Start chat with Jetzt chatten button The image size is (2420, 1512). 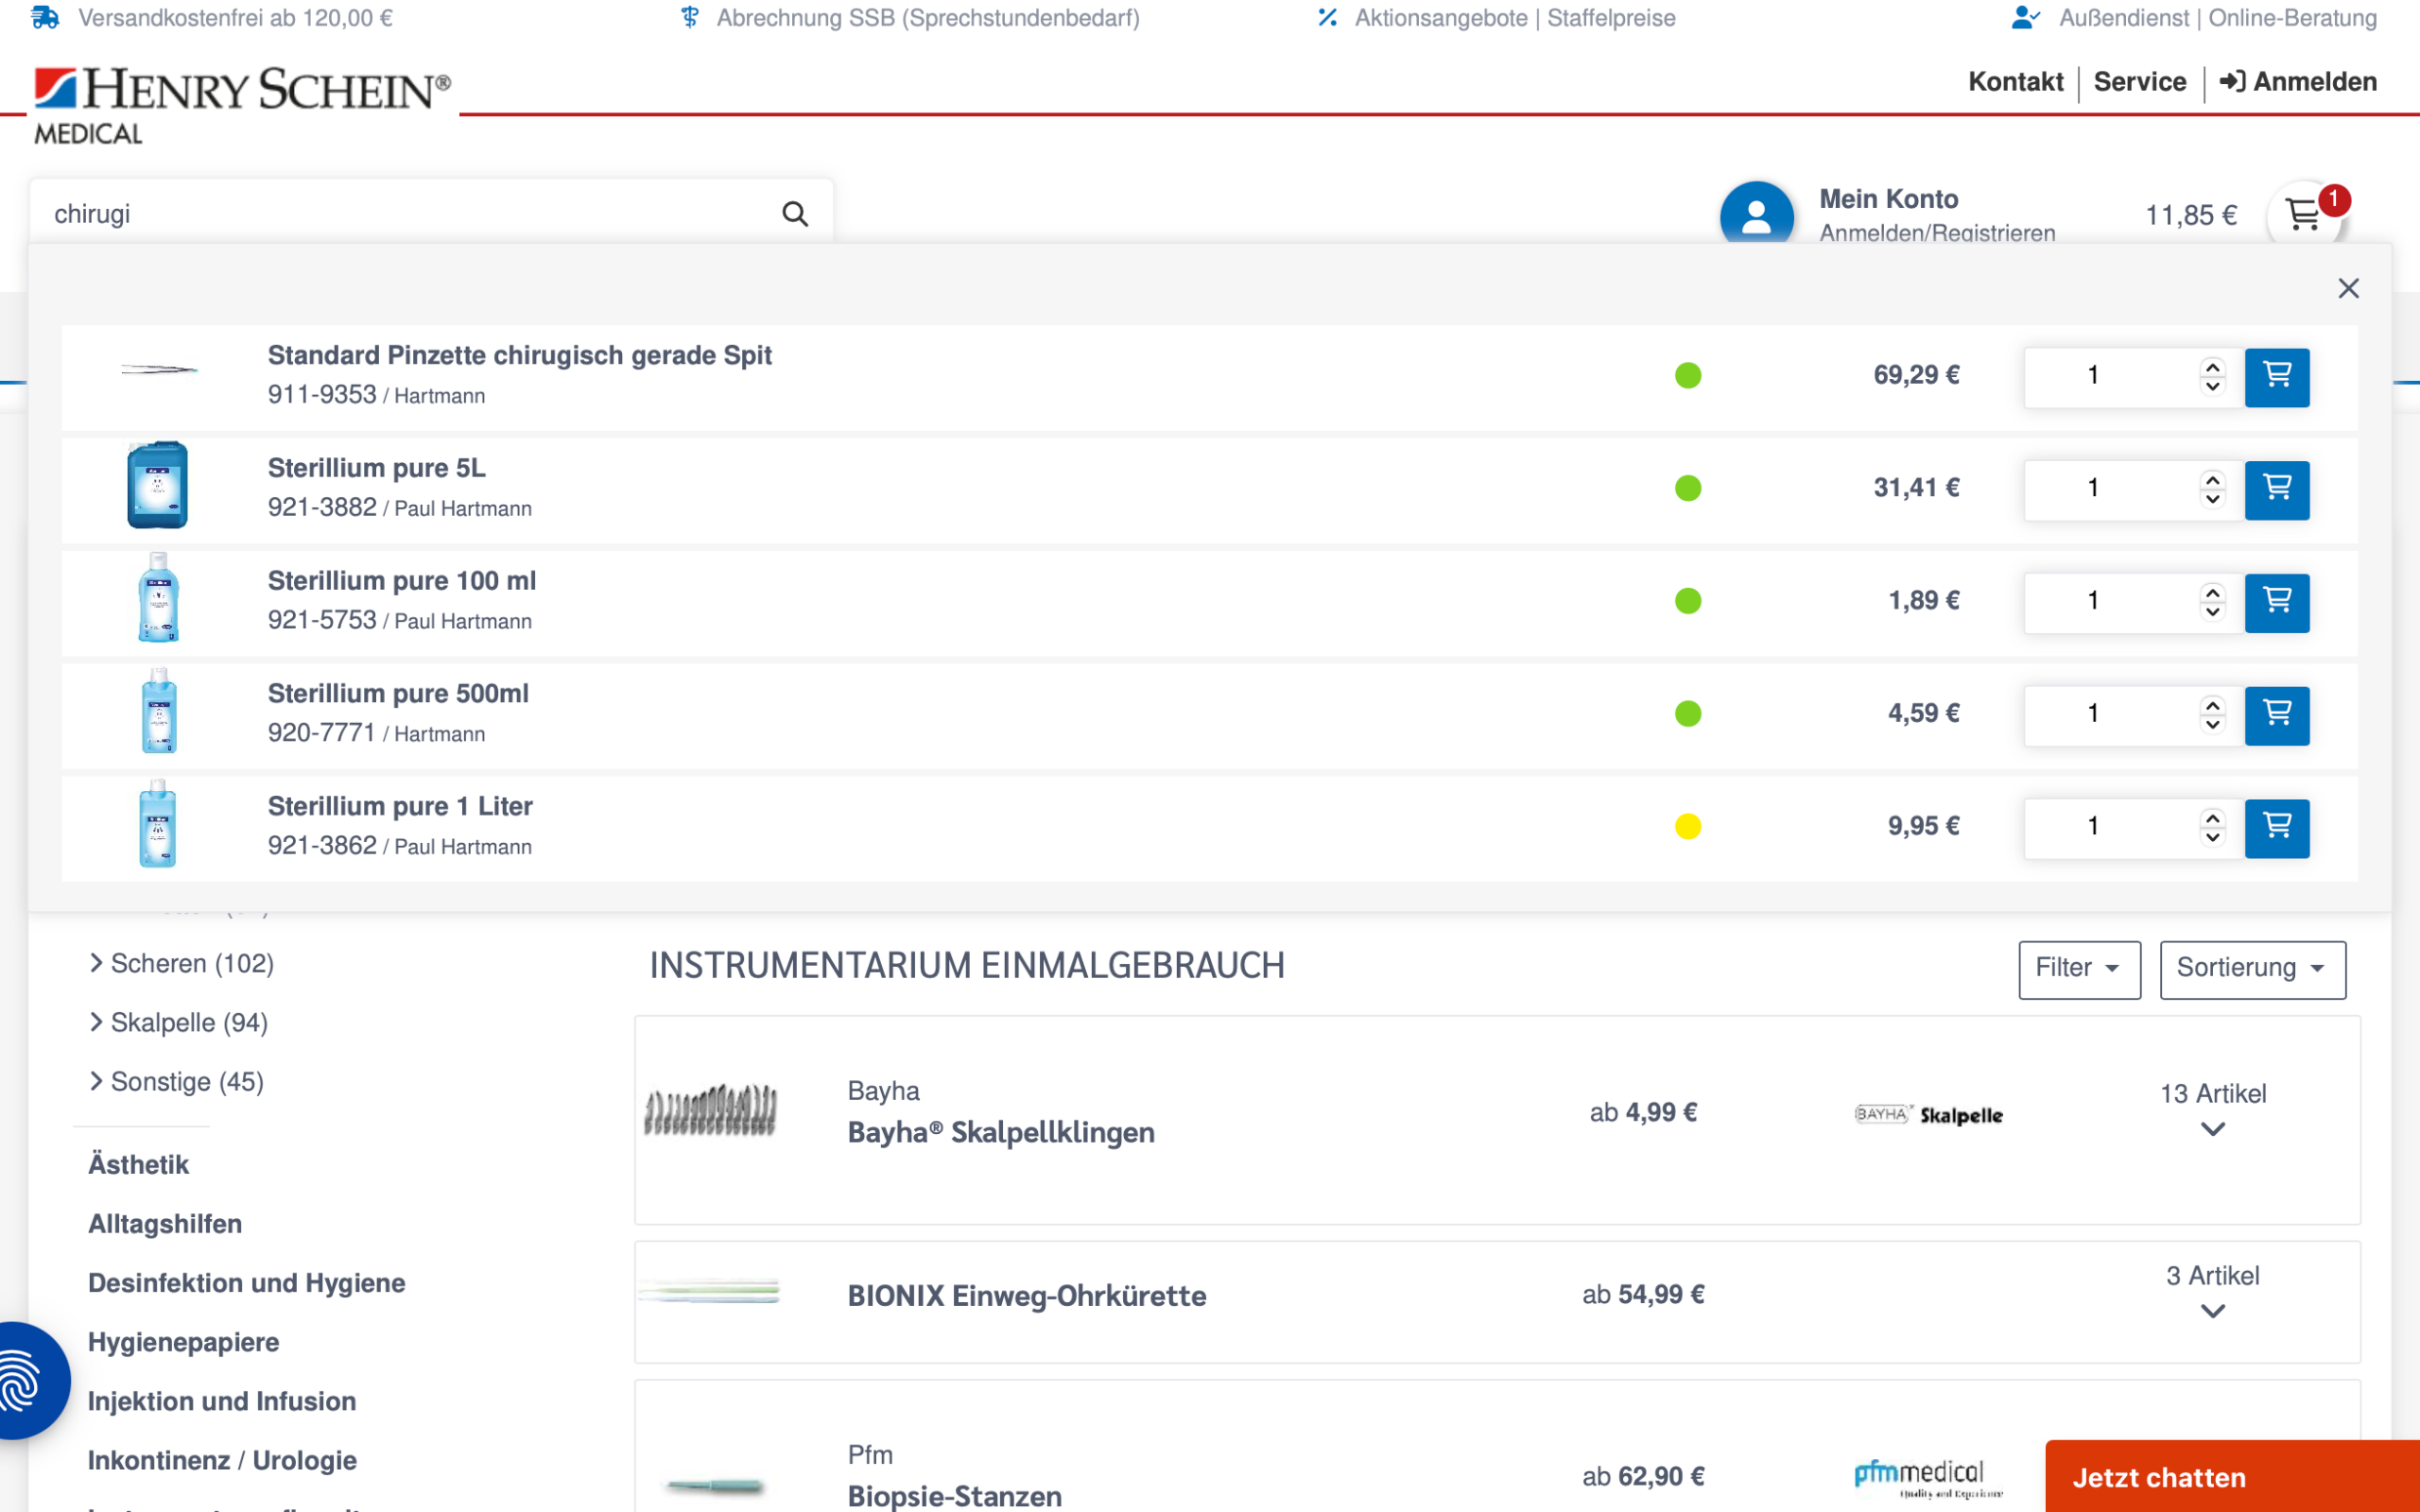click(x=2232, y=1477)
